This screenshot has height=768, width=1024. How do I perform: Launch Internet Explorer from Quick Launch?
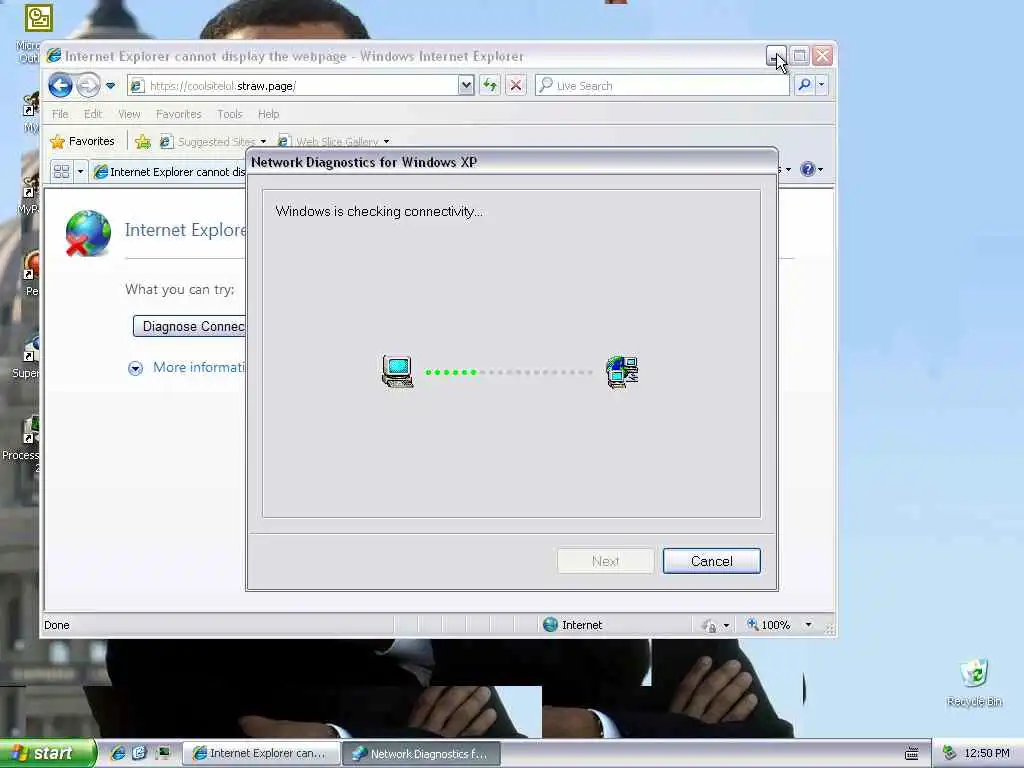[118, 753]
